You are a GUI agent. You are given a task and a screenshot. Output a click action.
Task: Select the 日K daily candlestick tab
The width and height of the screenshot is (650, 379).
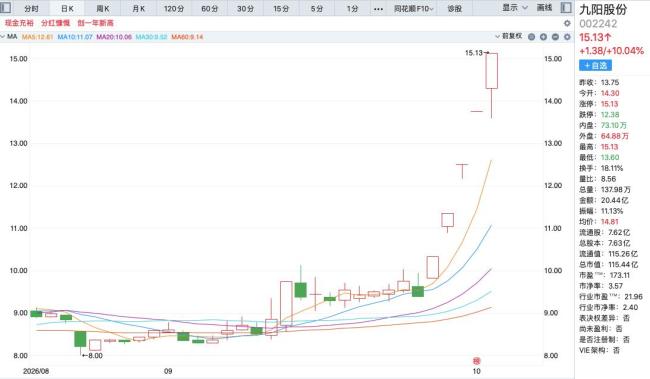(67, 8)
